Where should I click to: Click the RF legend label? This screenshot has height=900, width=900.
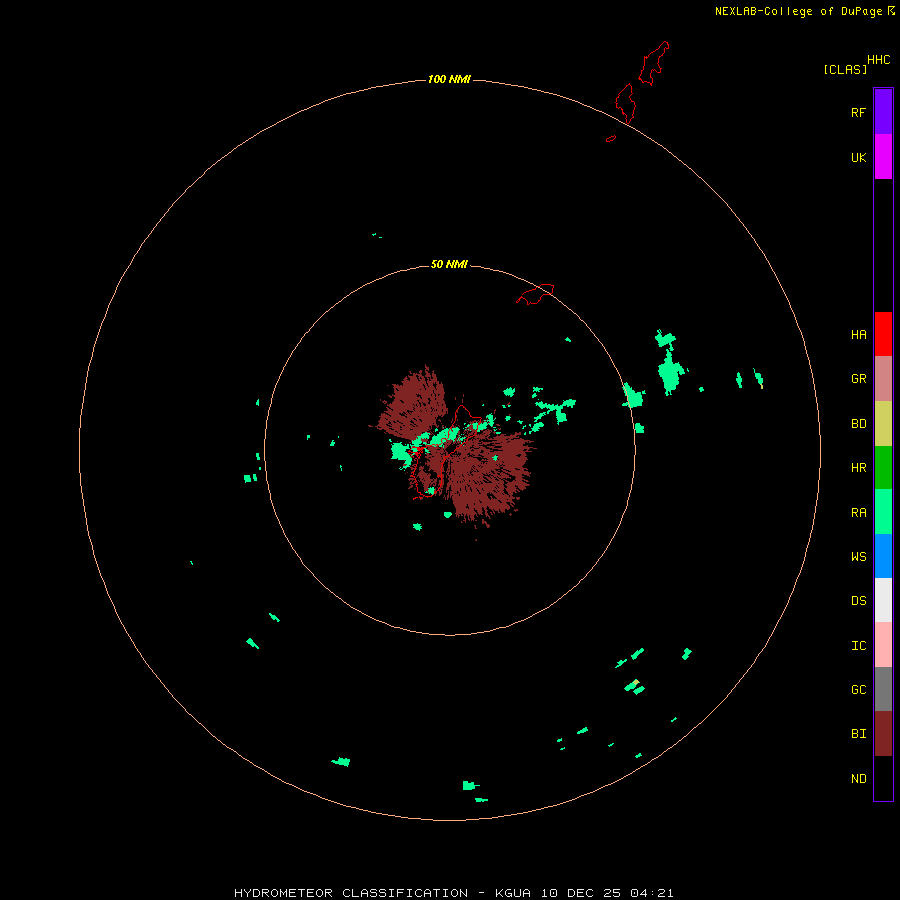[859, 112]
